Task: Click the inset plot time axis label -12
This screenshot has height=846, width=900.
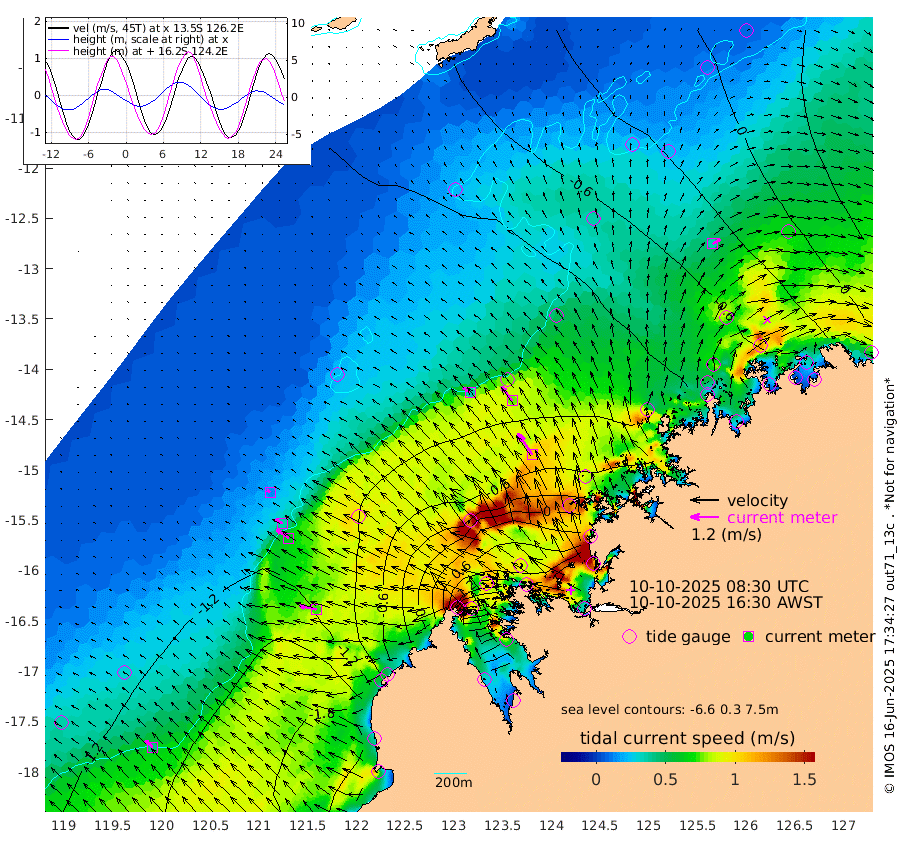Action: 51,154
